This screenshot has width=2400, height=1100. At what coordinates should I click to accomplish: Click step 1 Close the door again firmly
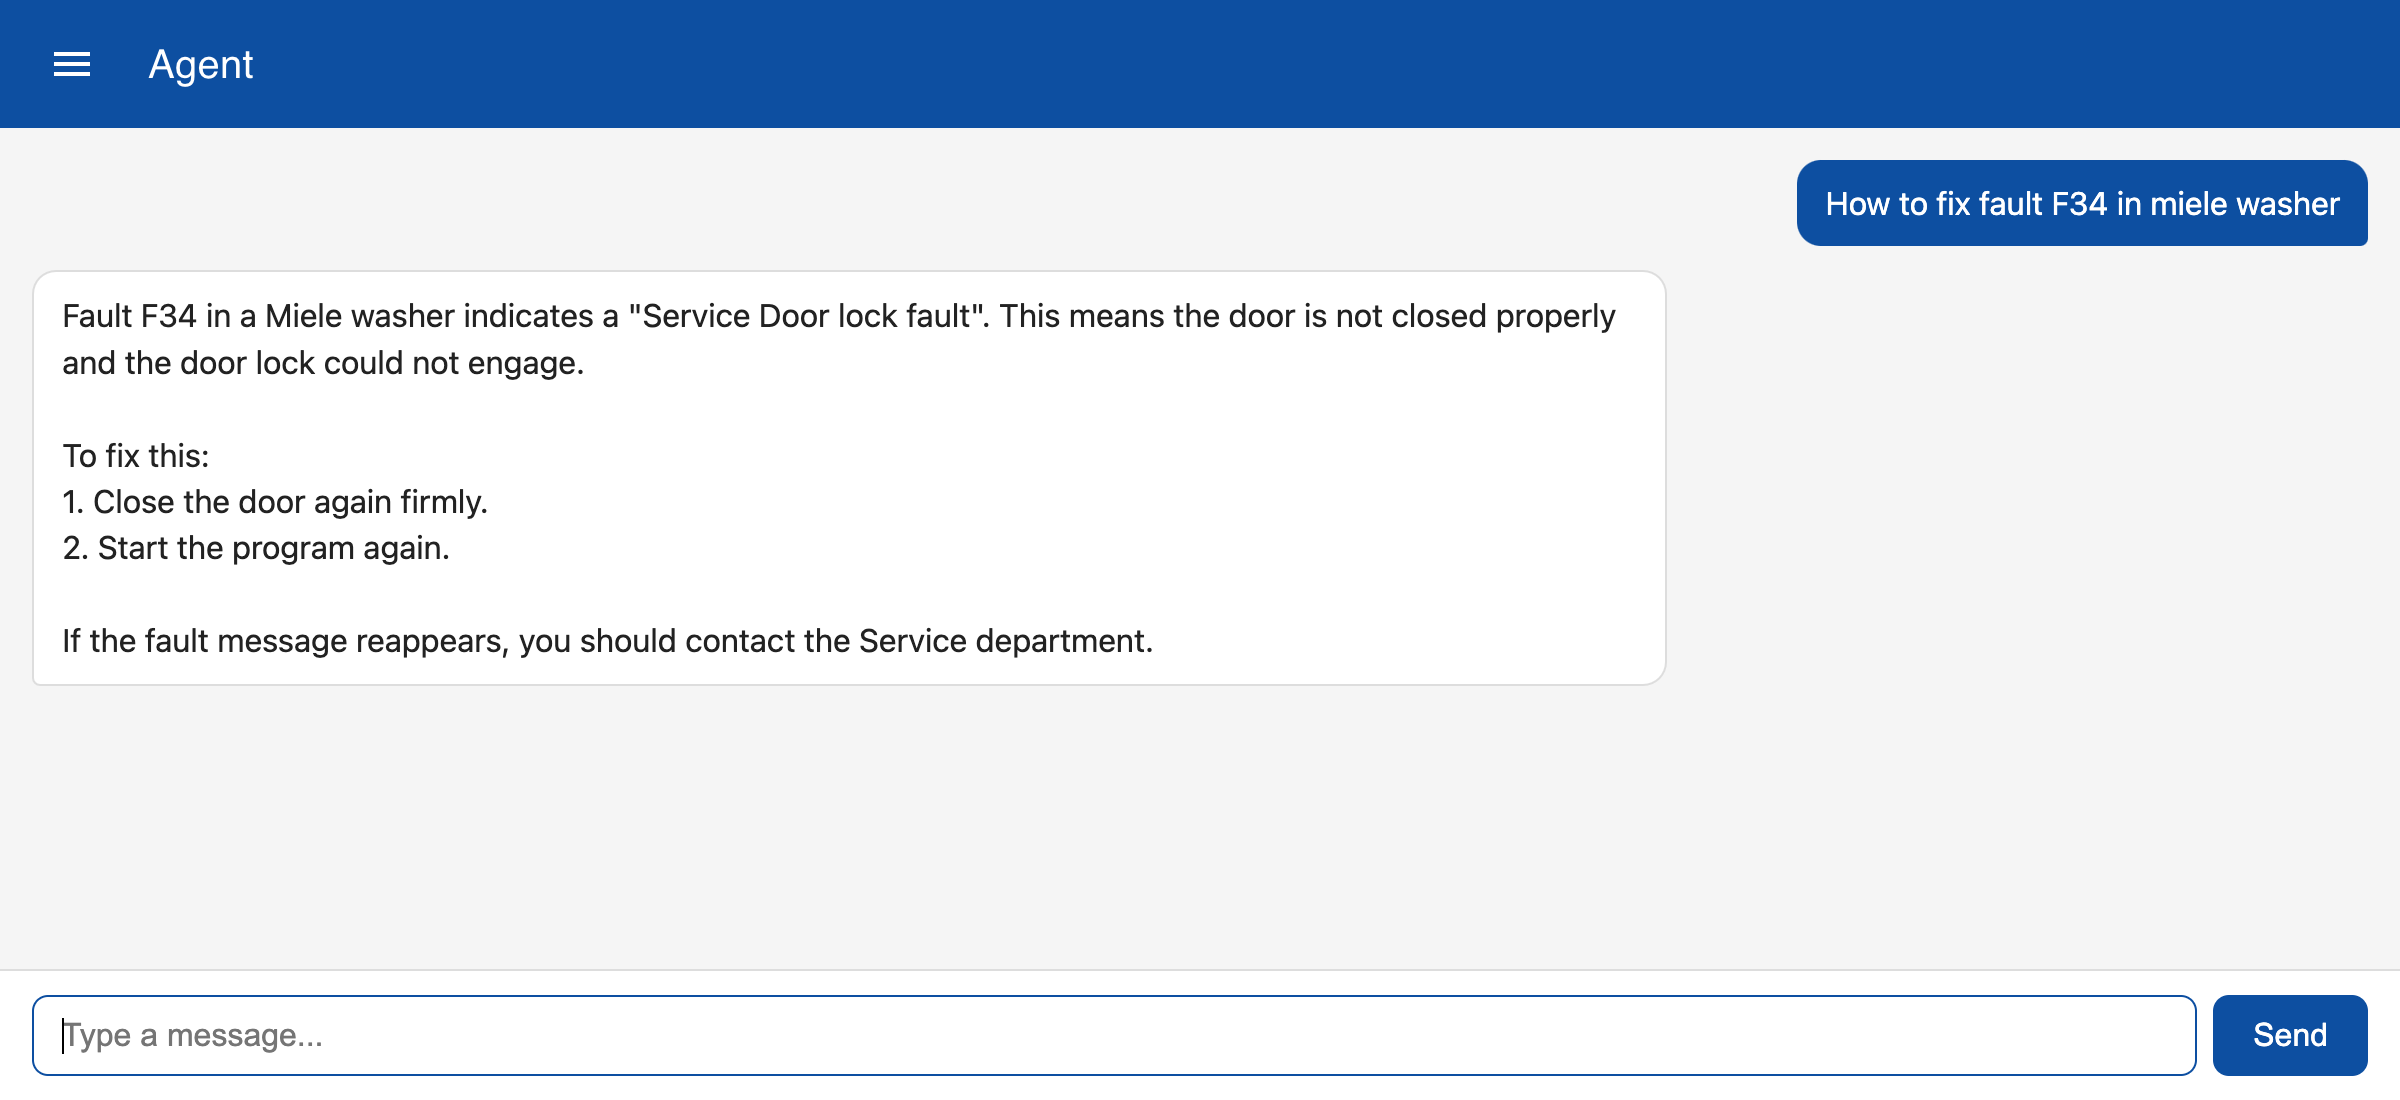[275, 502]
